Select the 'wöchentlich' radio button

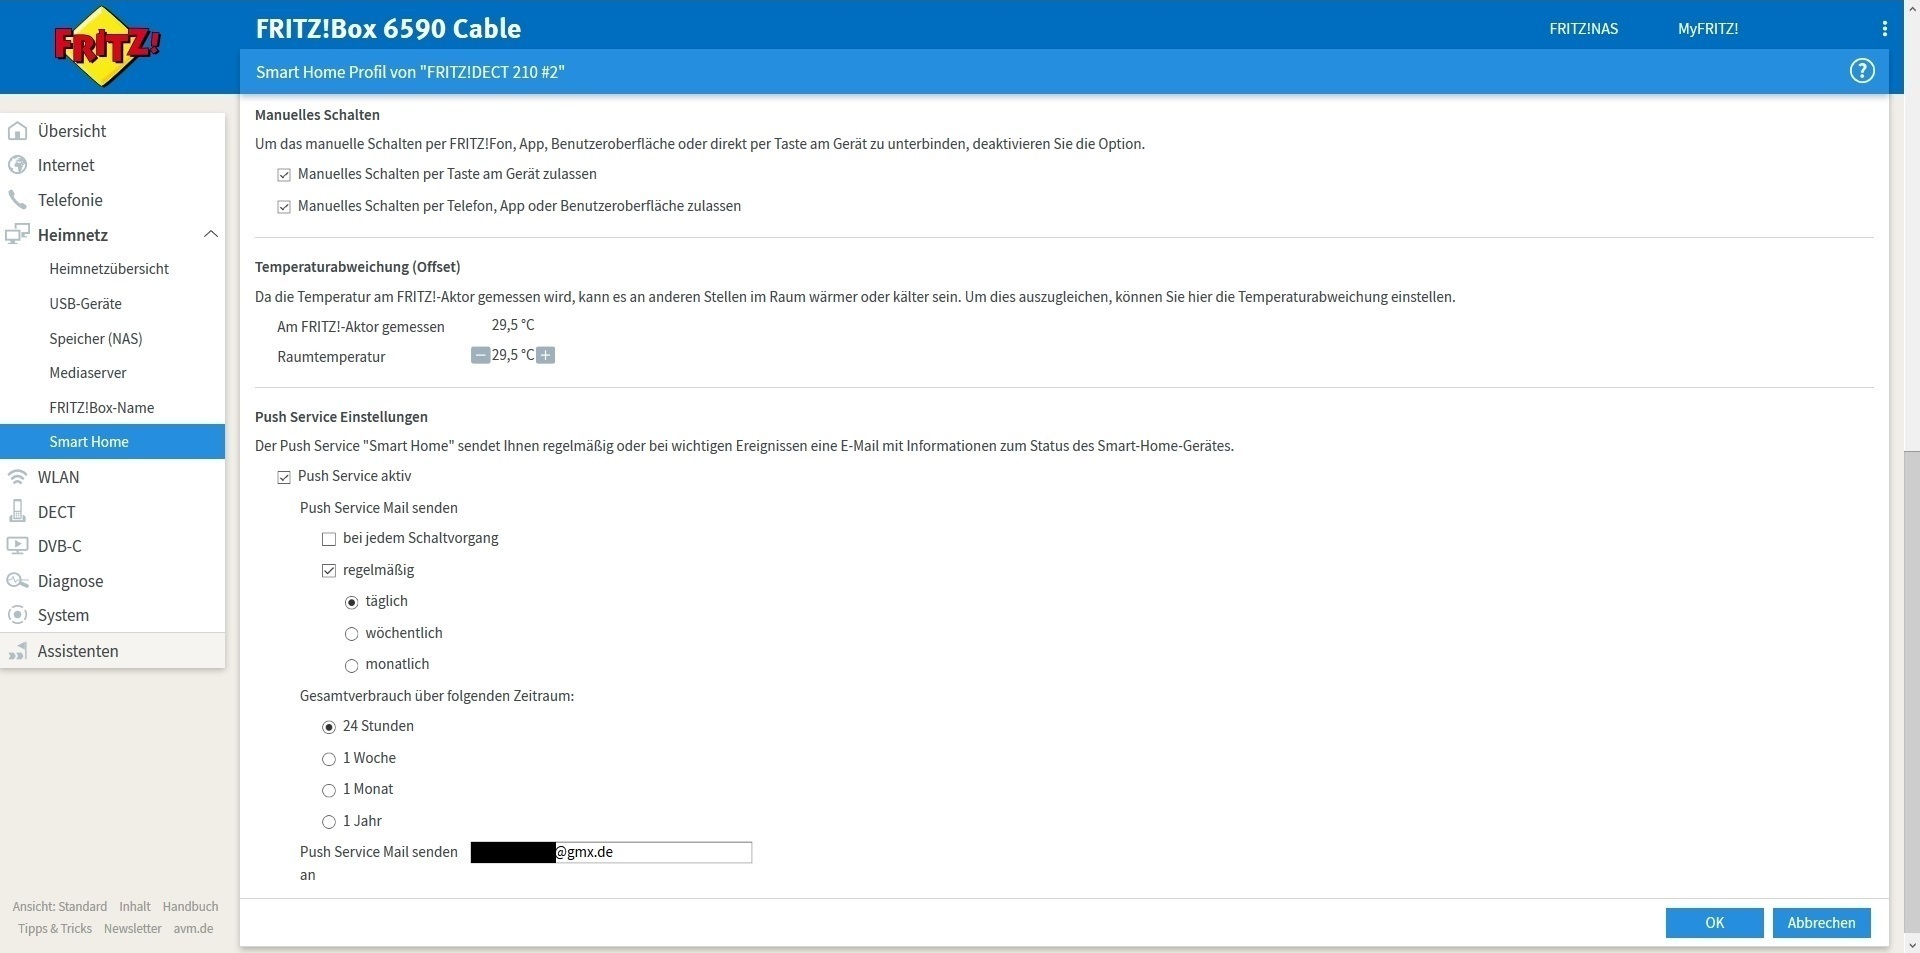click(351, 634)
